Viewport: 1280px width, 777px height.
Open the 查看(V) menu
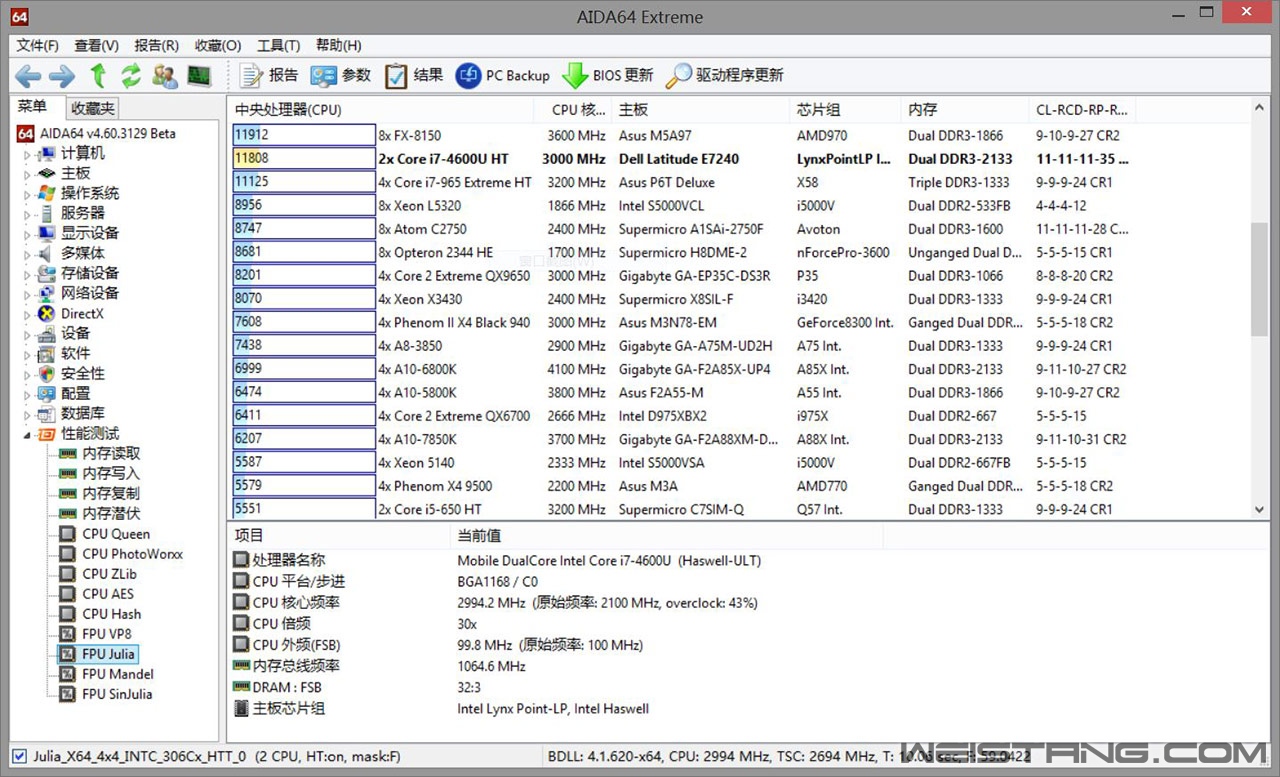pos(96,45)
